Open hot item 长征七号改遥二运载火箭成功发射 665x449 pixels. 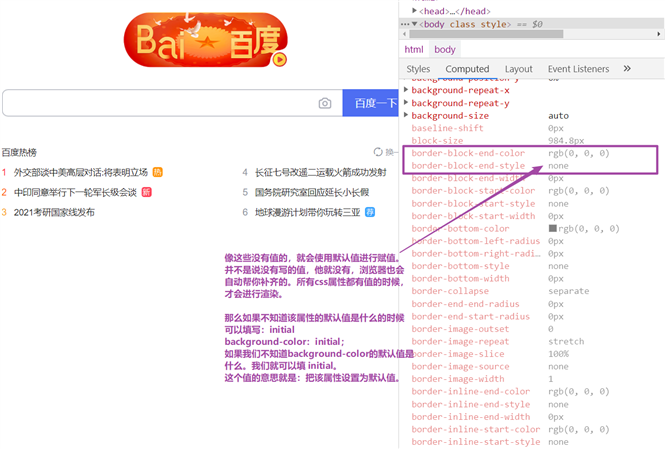[321, 172]
